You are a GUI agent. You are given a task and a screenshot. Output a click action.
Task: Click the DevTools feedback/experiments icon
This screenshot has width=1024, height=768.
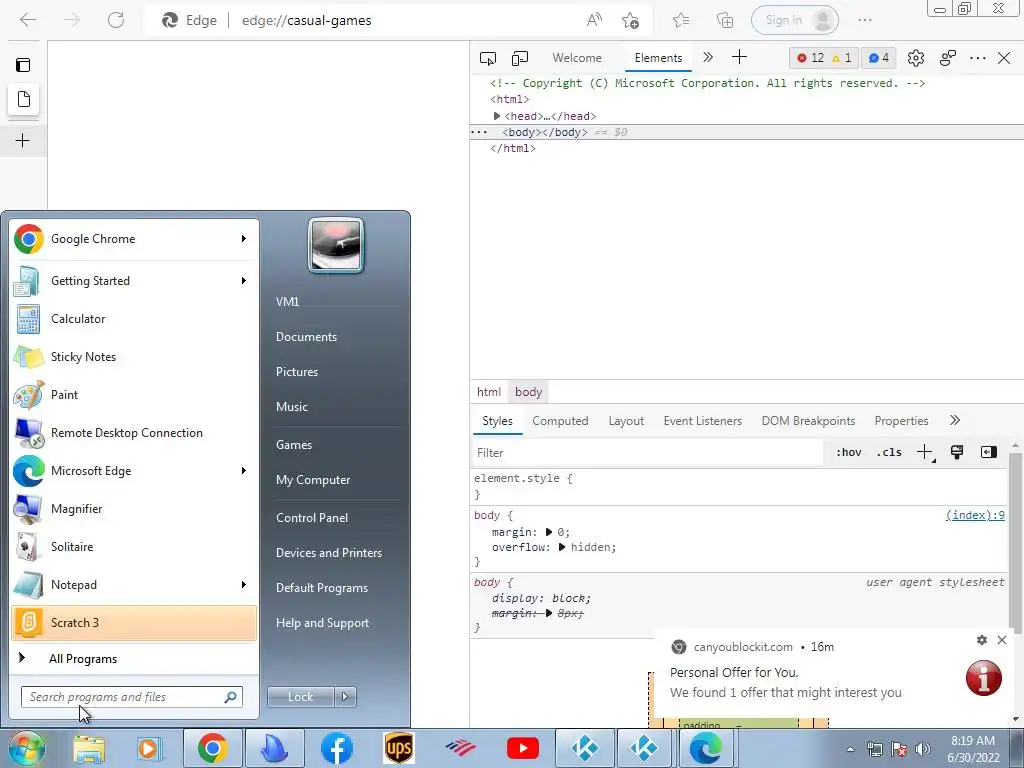coord(948,58)
